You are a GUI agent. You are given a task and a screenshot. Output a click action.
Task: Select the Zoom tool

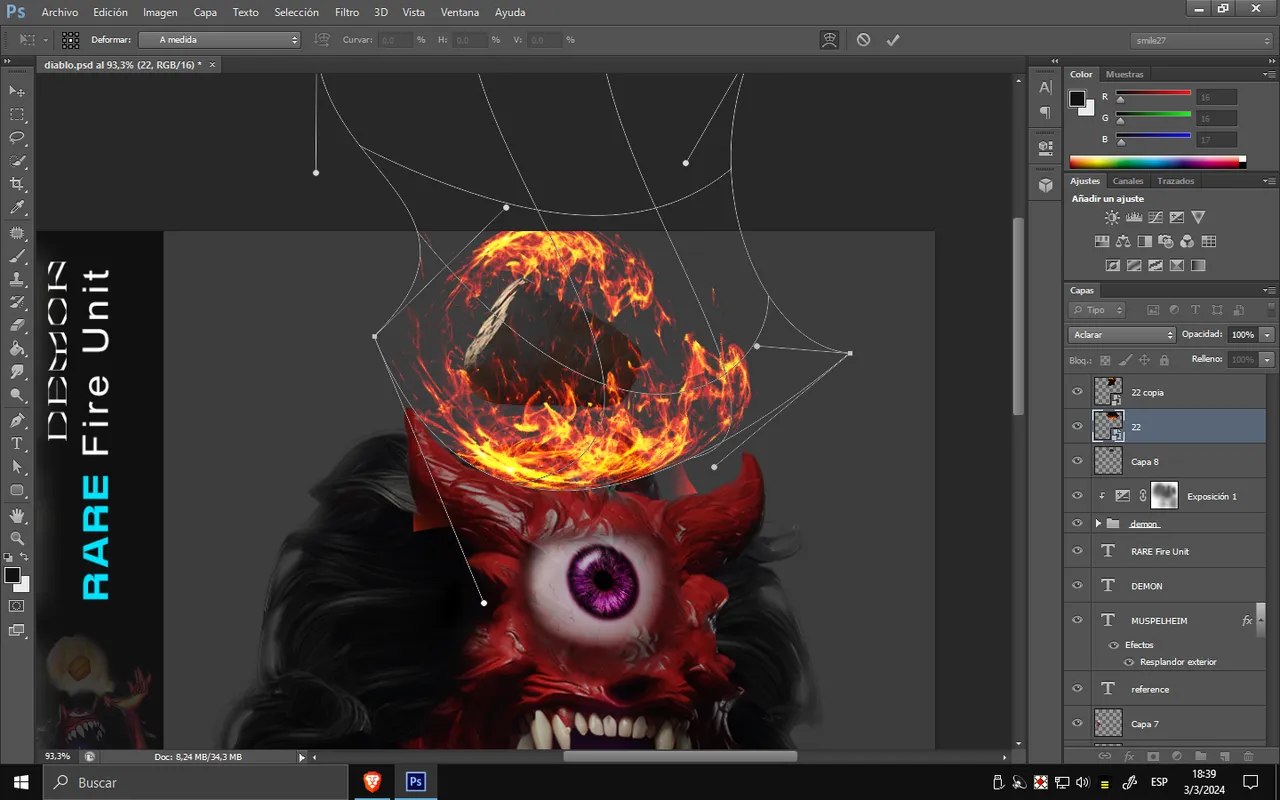point(17,538)
